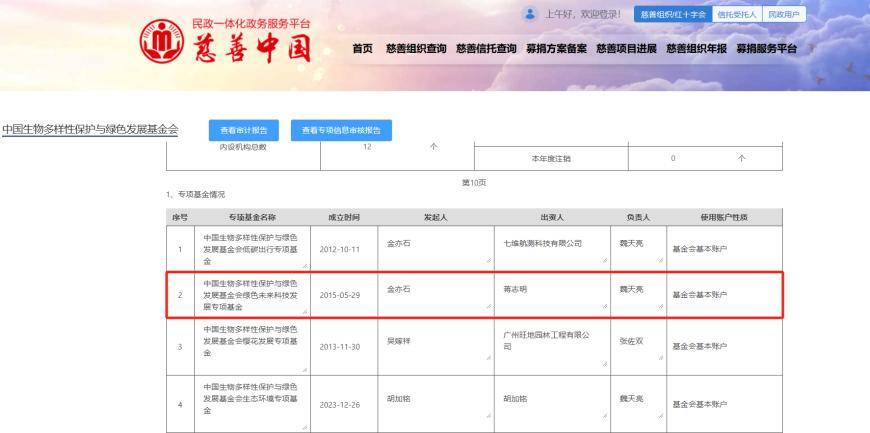This screenshot has height=433, width=870.
Task: Click the 蒋志明 funder field
Action: (552, 295)
